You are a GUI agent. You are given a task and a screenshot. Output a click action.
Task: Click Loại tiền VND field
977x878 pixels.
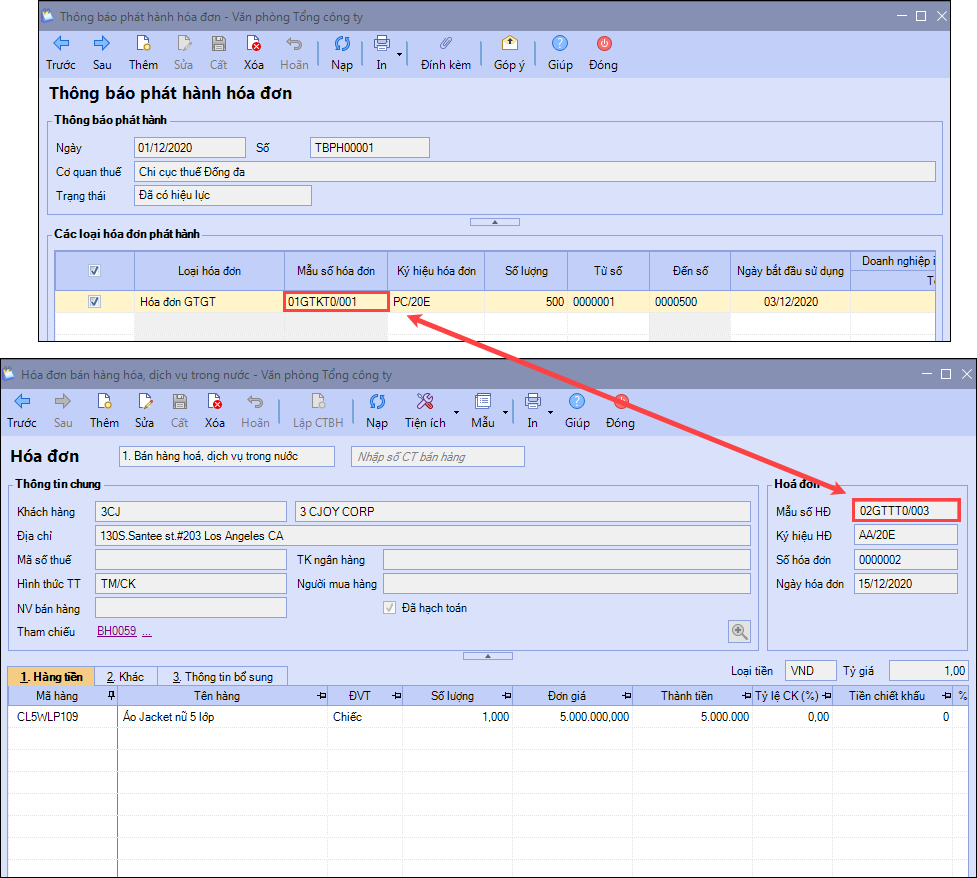click(x=811, y=670)
